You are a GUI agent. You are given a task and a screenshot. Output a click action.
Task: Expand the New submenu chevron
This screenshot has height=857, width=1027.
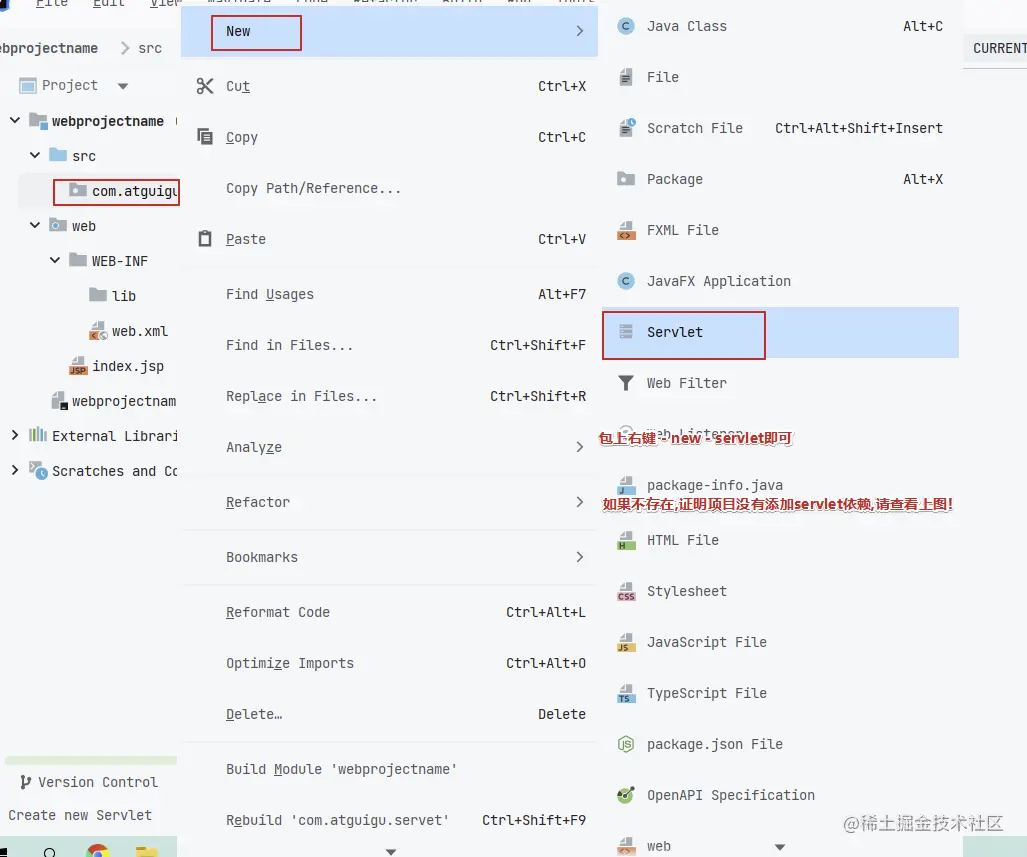point(579,31)
